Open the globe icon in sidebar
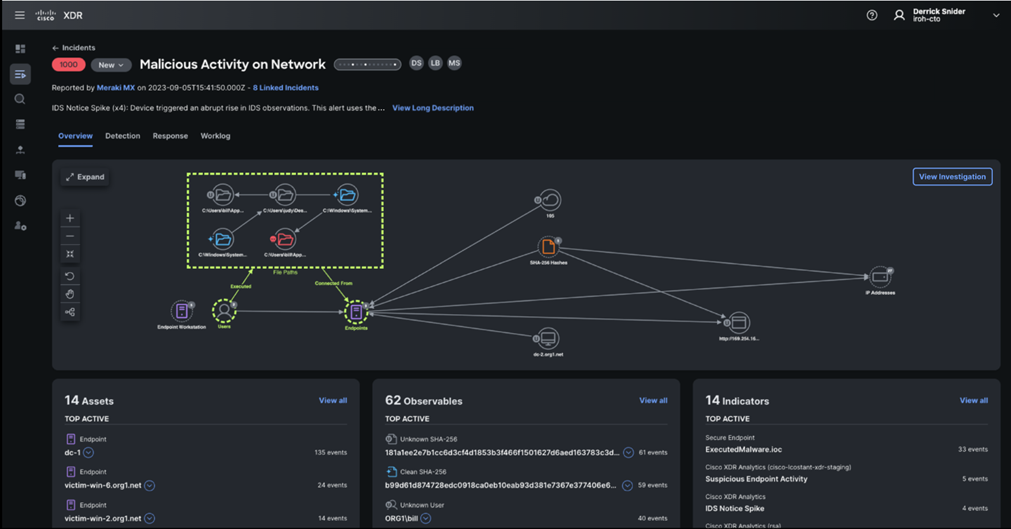Screen dimensions: 1011x529 [20, 201]
